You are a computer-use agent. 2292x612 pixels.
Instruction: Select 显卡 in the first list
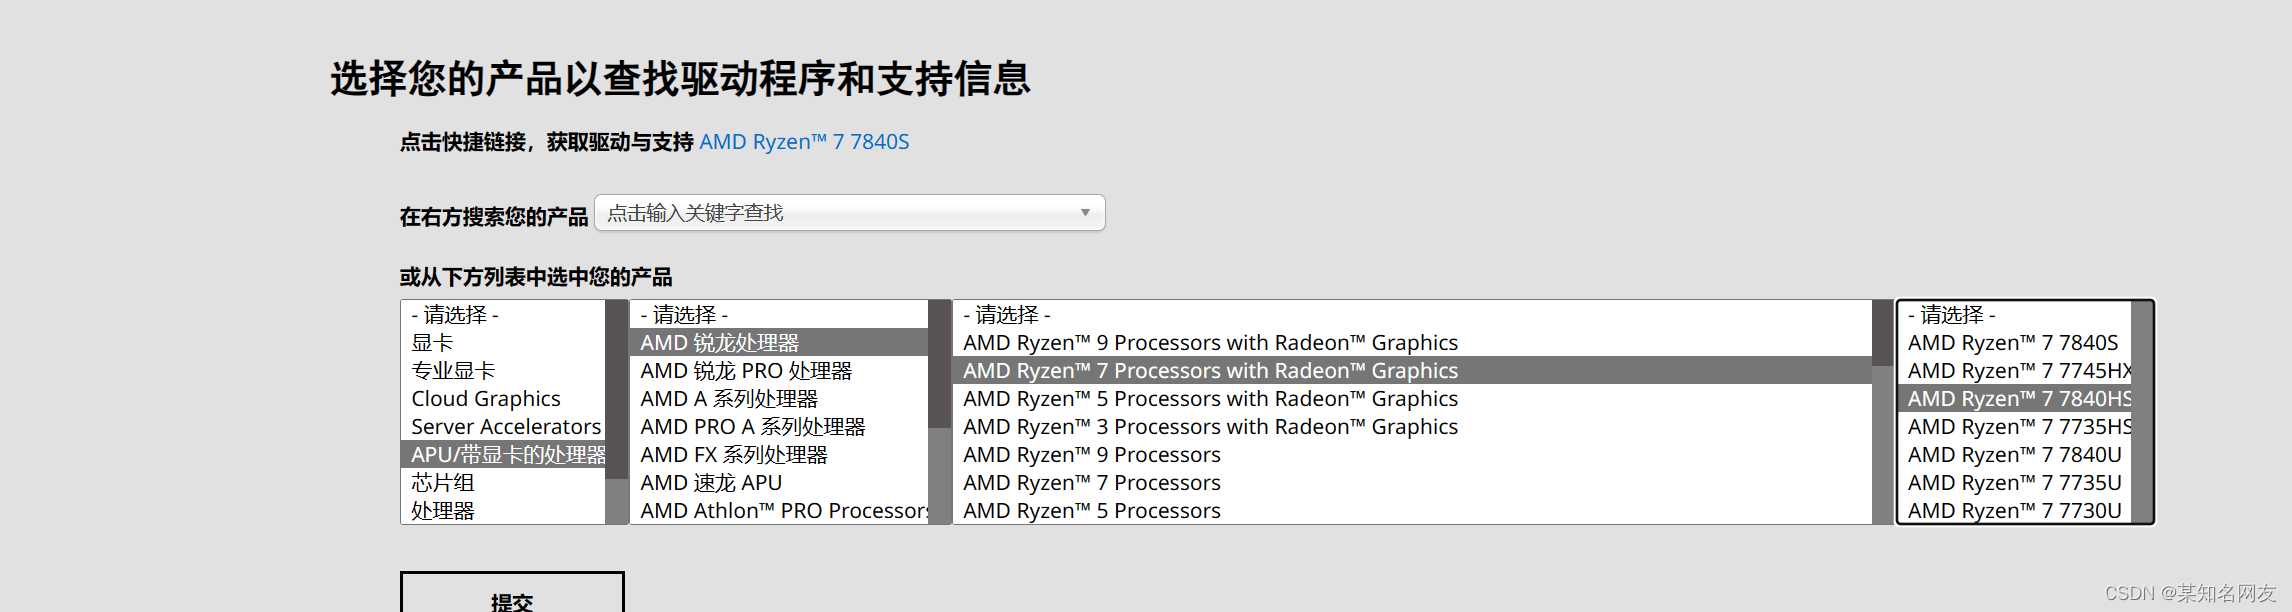coord(503,343)
